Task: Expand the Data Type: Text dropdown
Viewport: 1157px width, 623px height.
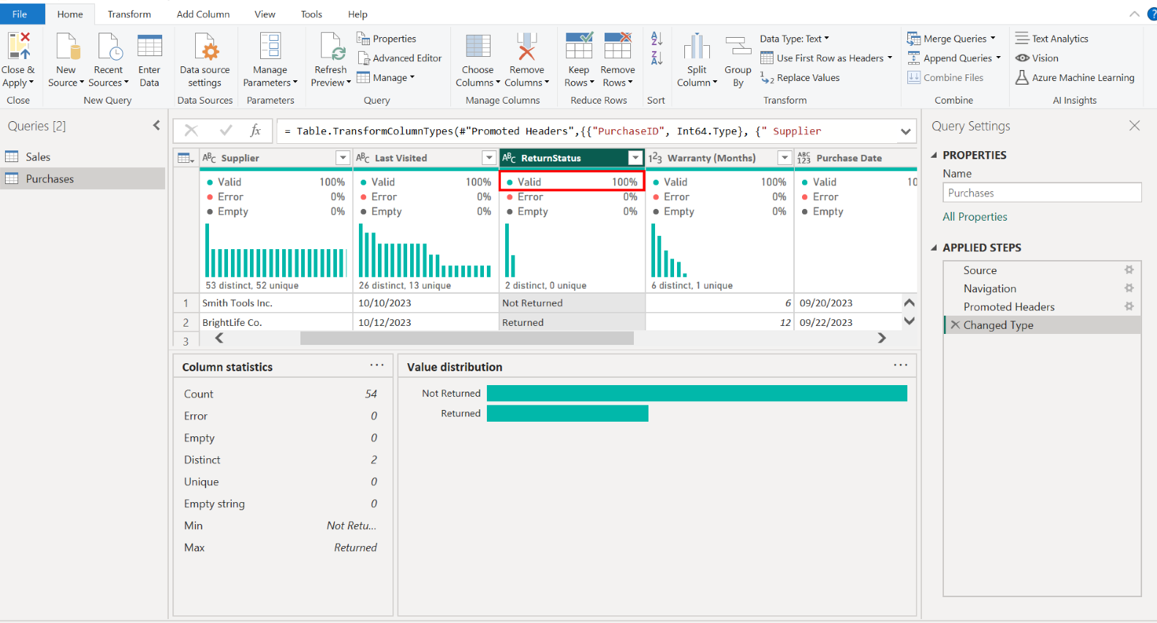Action: click(794, 39)
